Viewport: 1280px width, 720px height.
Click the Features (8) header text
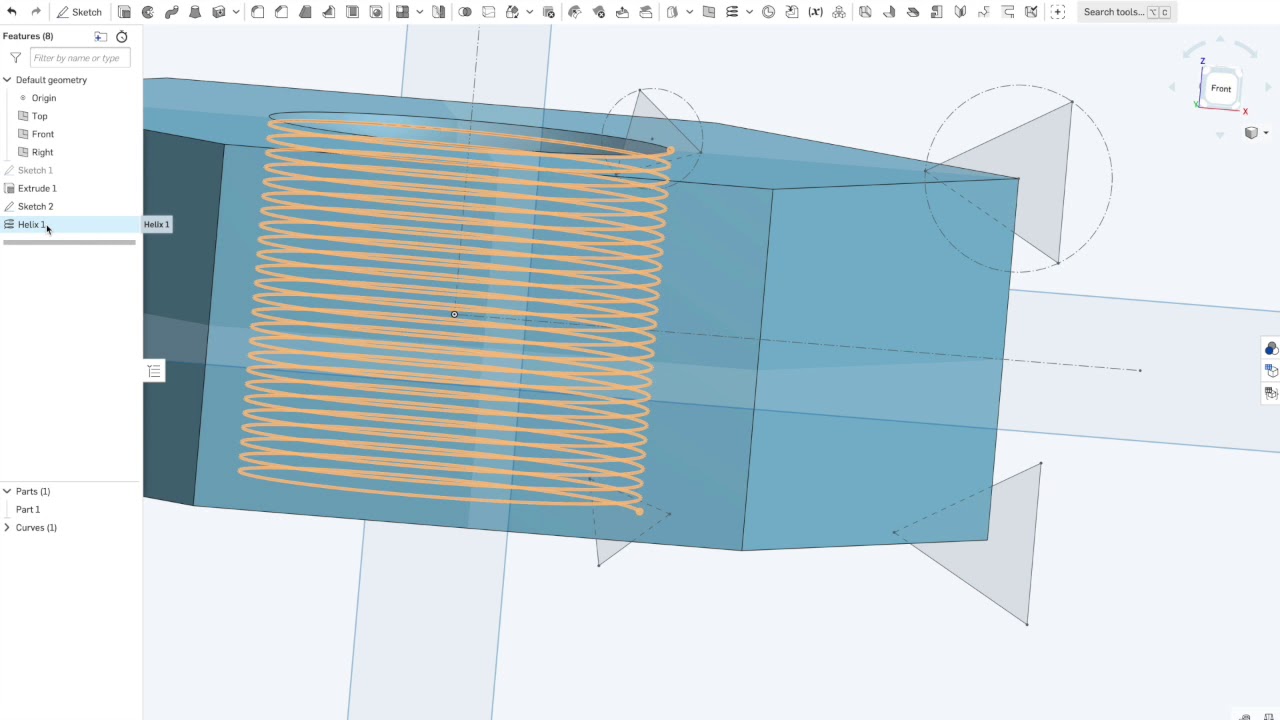click(x=28, y=36)
